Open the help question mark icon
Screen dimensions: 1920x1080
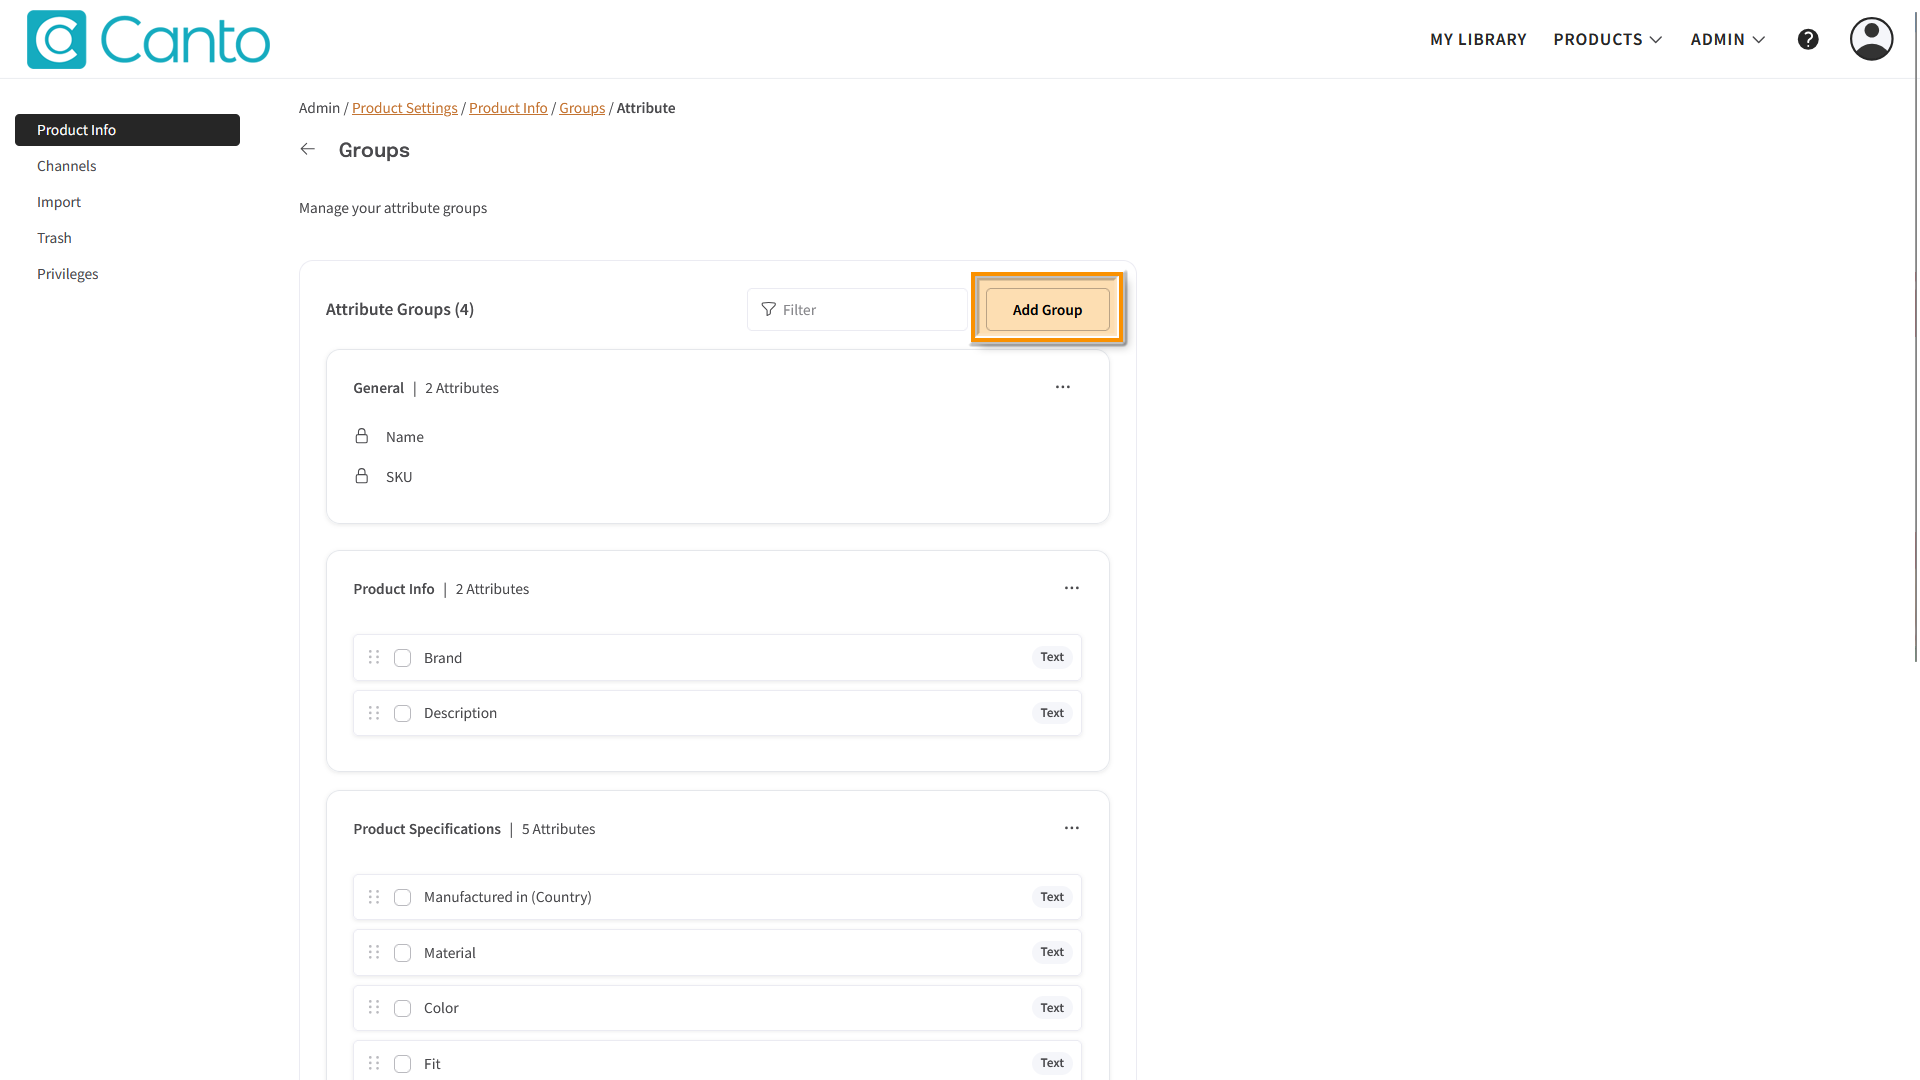[x=1808, y=39]
